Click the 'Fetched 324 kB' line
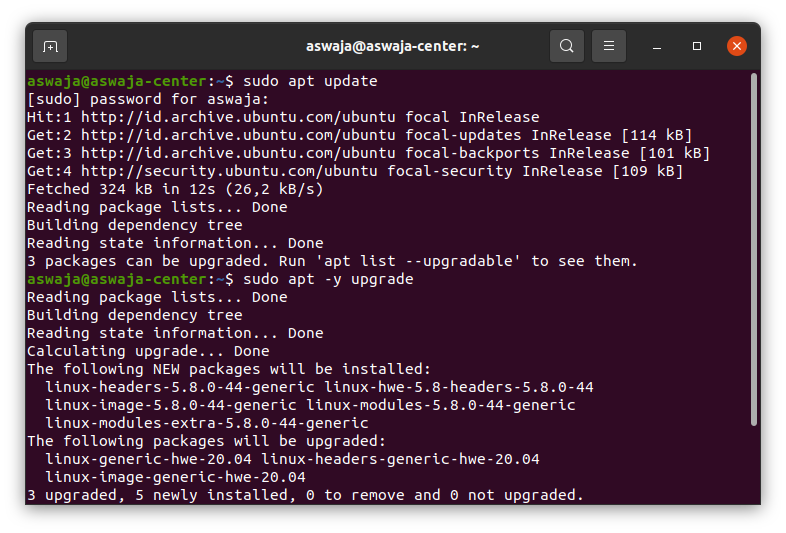The image size is (786, 533). click(175, 190)
